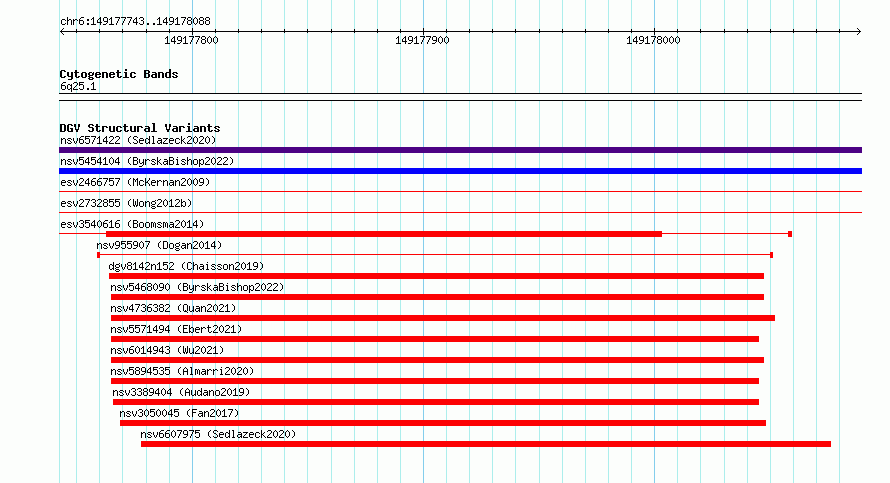
Task: Click ruler position 149177800
Action: pyautogui.click(x=191, y=40)
